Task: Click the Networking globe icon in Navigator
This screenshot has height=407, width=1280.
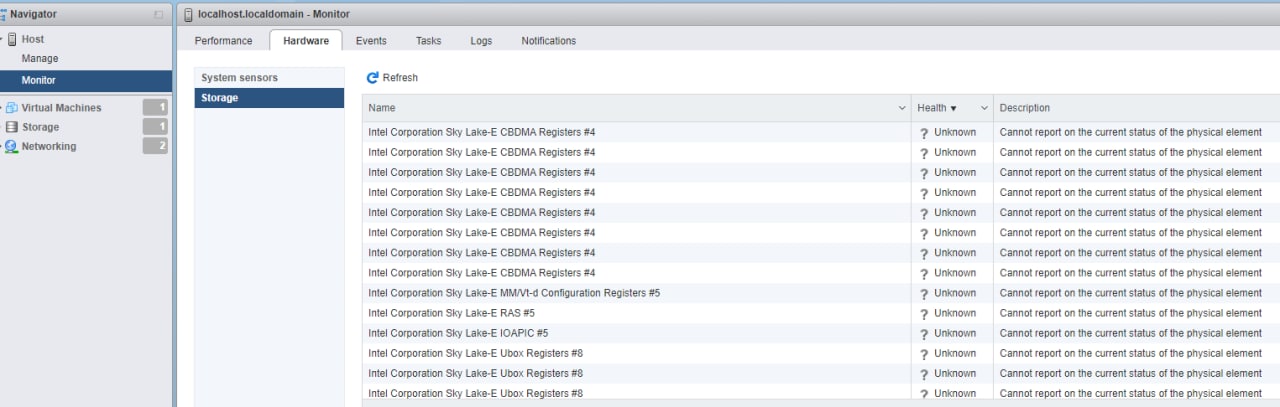Action: 12,146
